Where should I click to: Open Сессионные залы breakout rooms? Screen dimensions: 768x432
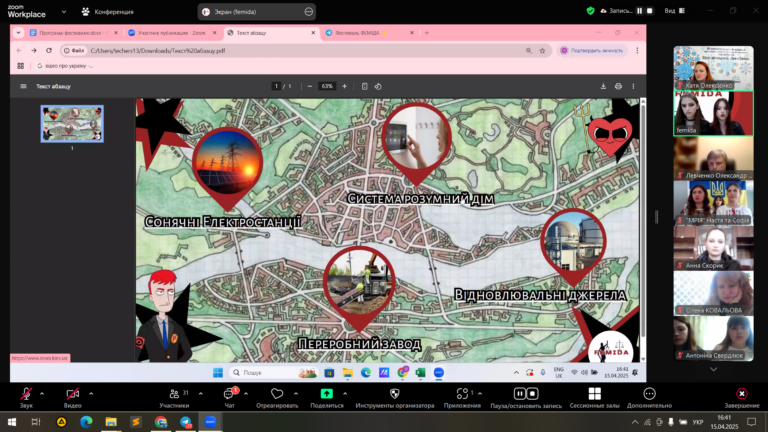point(593,394)
